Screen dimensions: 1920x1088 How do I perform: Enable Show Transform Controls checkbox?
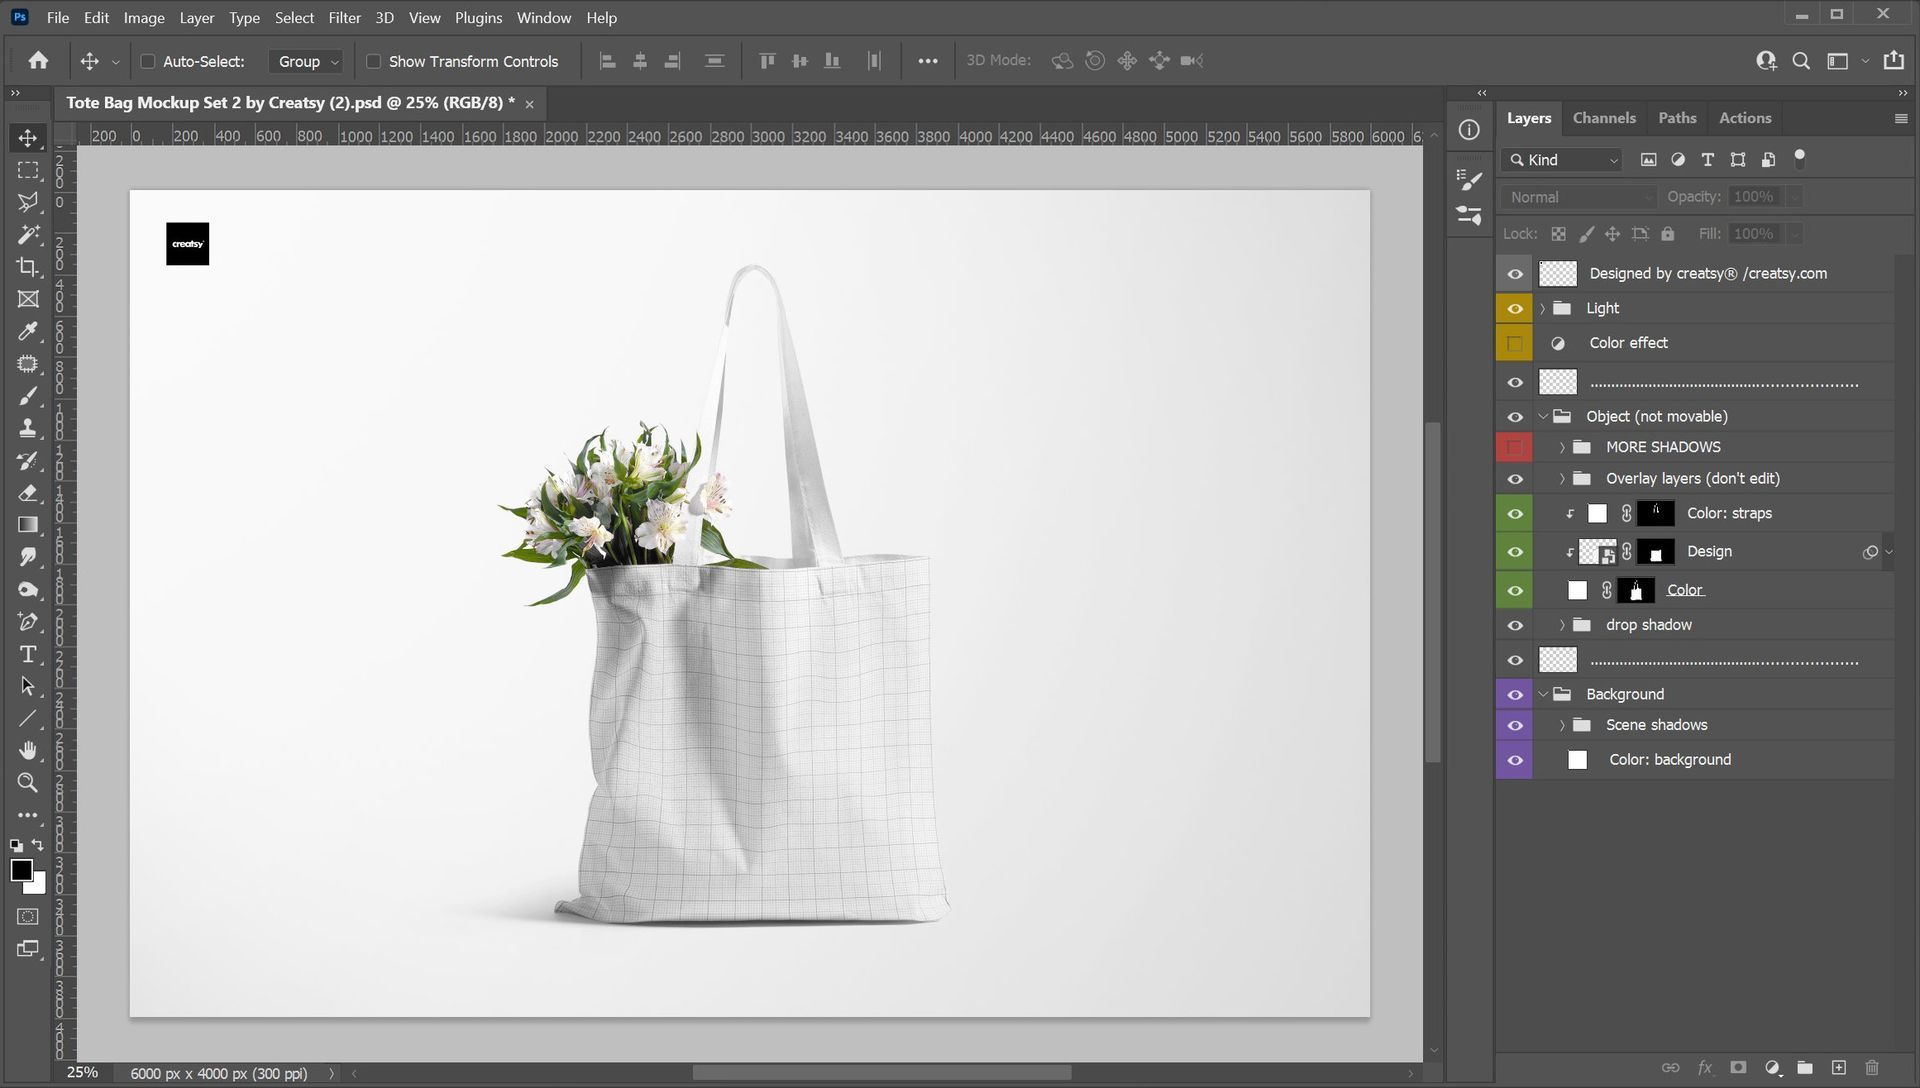[373, 61]
